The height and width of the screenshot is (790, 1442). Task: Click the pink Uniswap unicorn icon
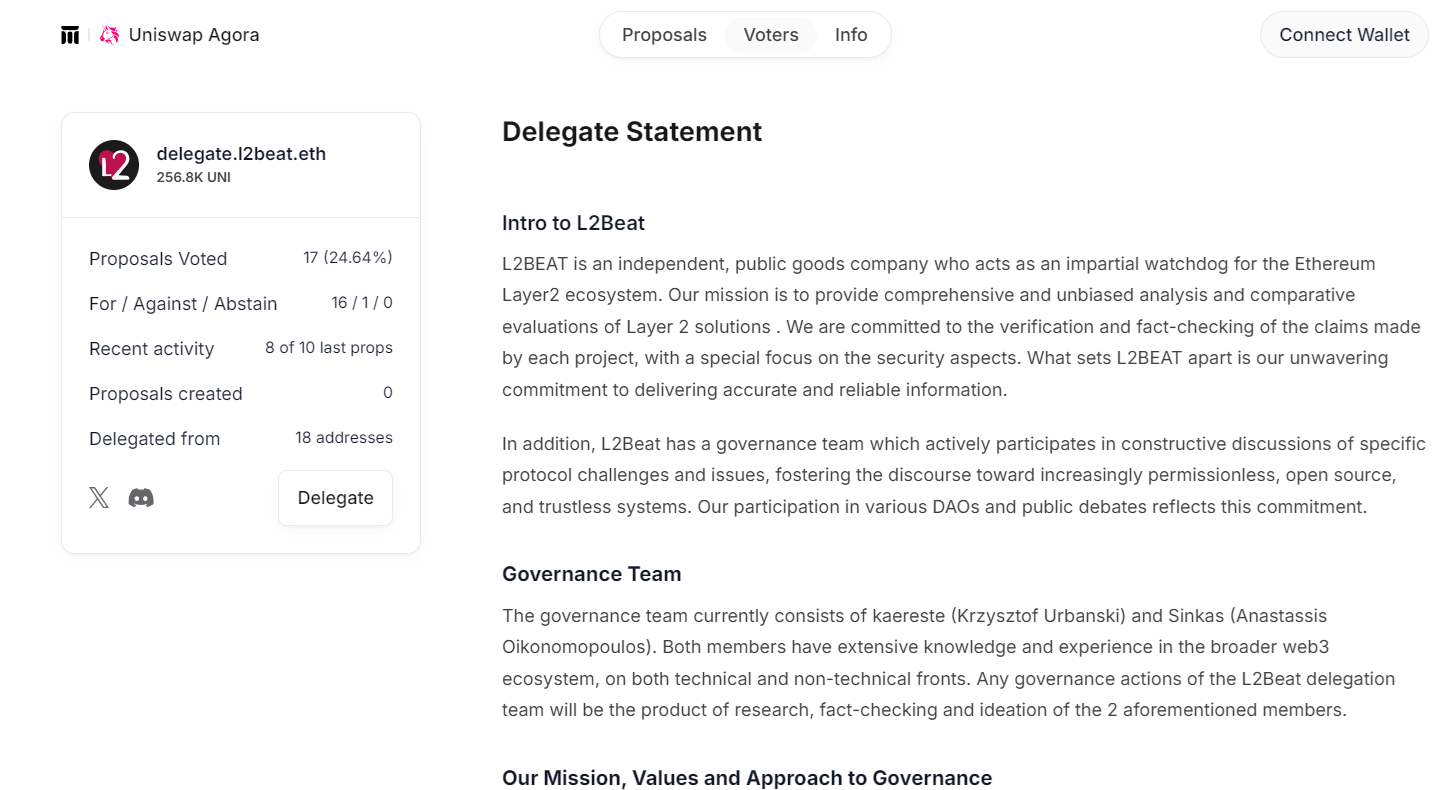pos(109,35)
